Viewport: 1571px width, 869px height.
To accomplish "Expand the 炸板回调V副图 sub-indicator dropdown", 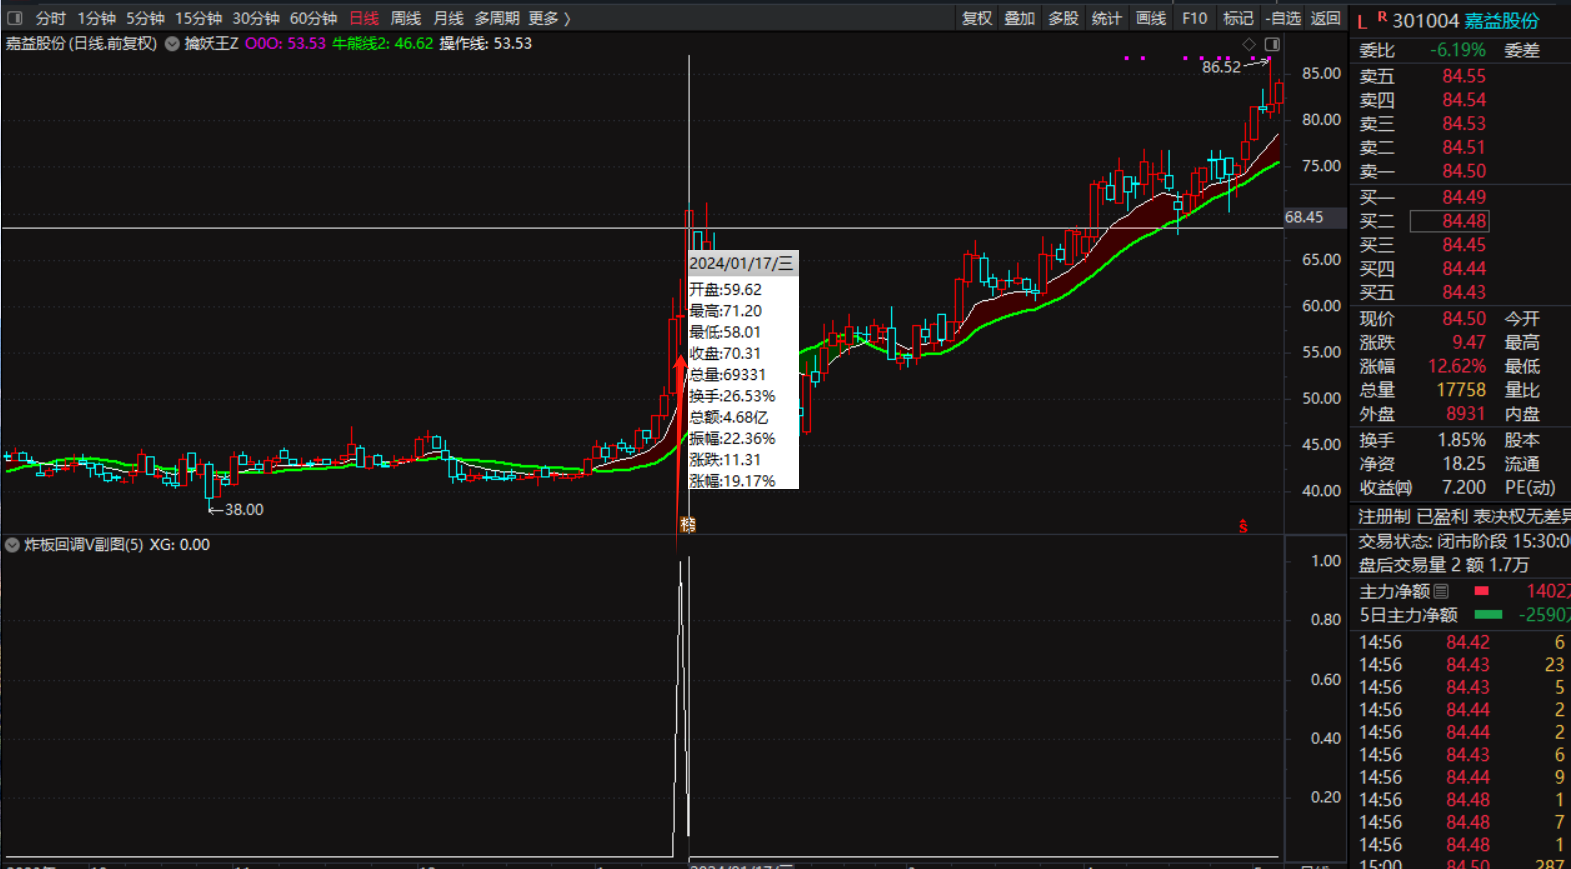I will (12, 545).
